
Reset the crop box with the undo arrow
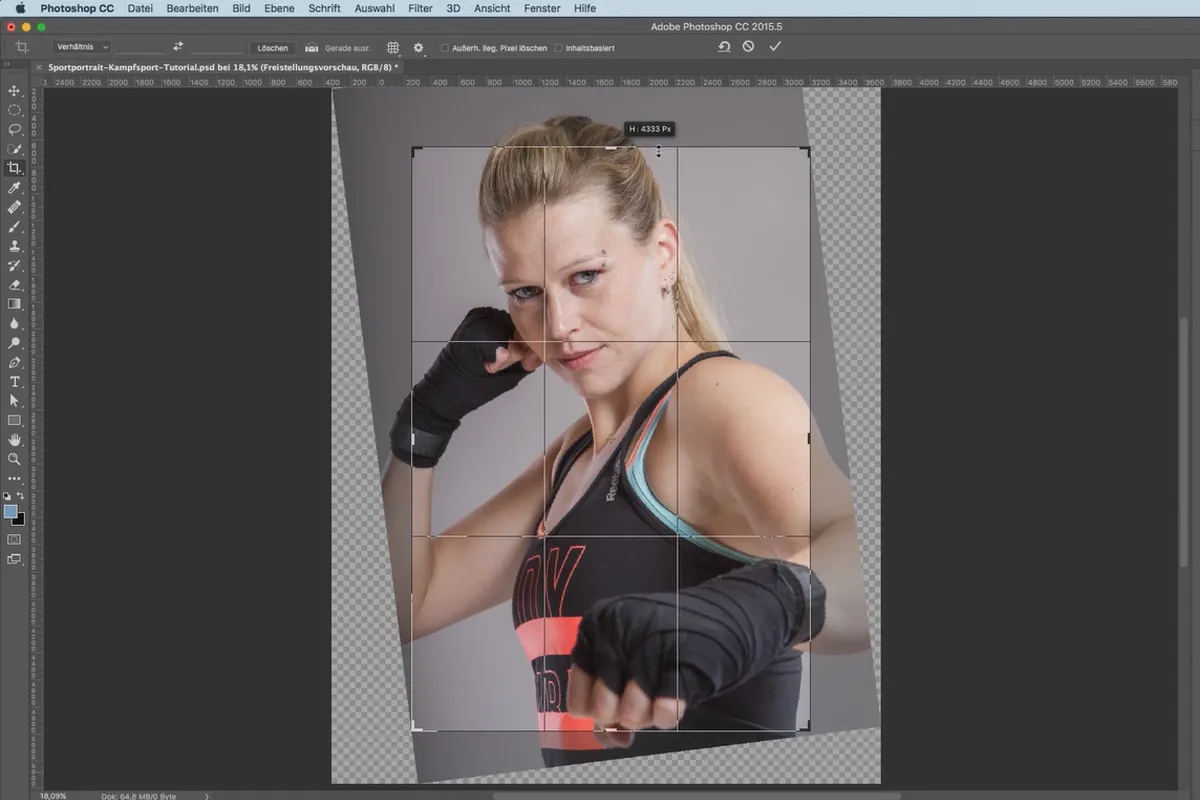pyautogui.click(x=723, y=47)
